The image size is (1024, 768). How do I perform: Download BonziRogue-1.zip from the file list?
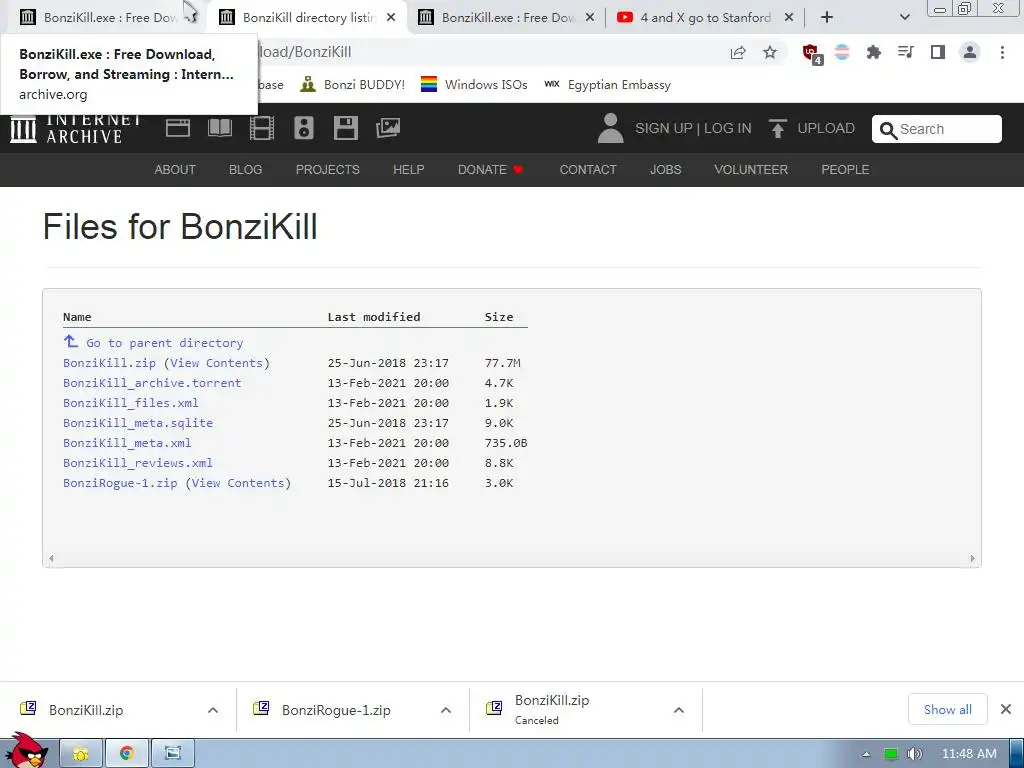(x=120, y=483)
